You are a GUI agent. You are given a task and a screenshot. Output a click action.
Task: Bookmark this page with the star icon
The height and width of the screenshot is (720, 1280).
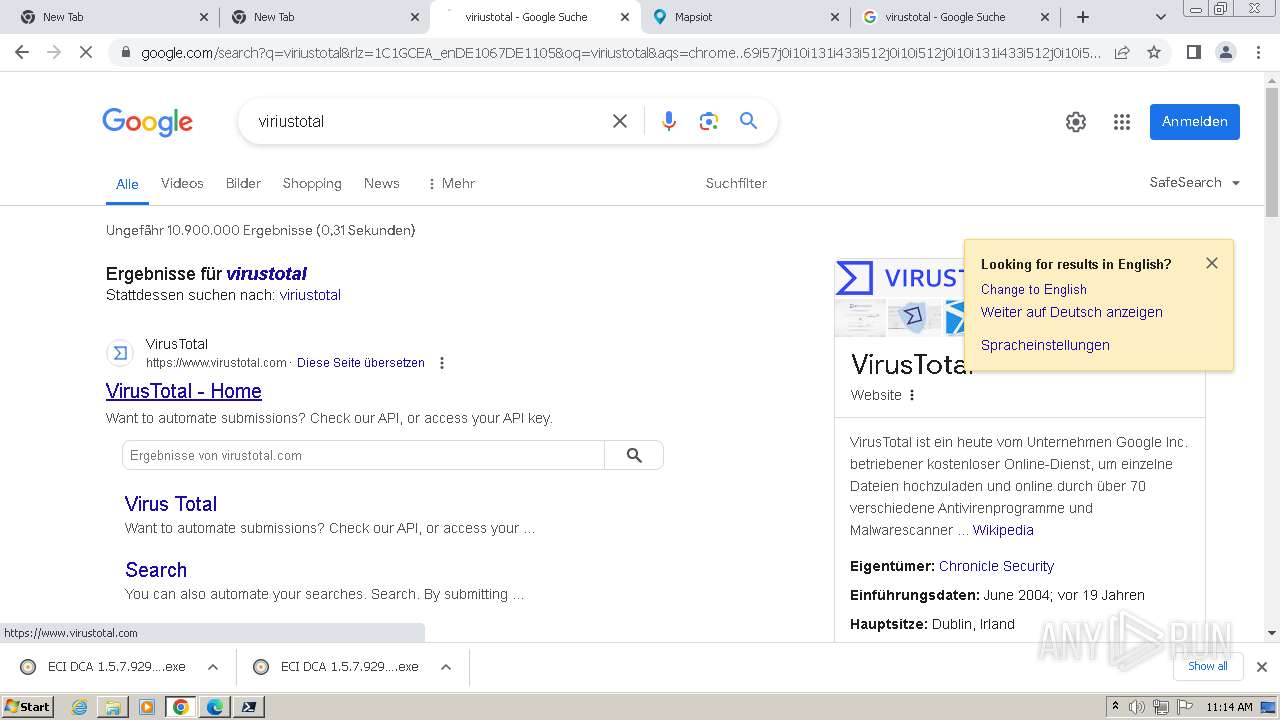coord(1154,52)
